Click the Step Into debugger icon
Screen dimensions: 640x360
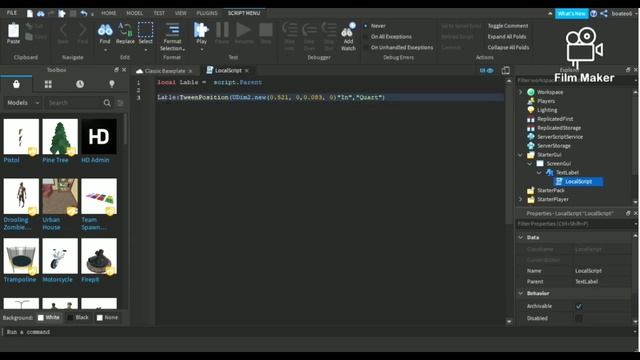pos(289,30)
